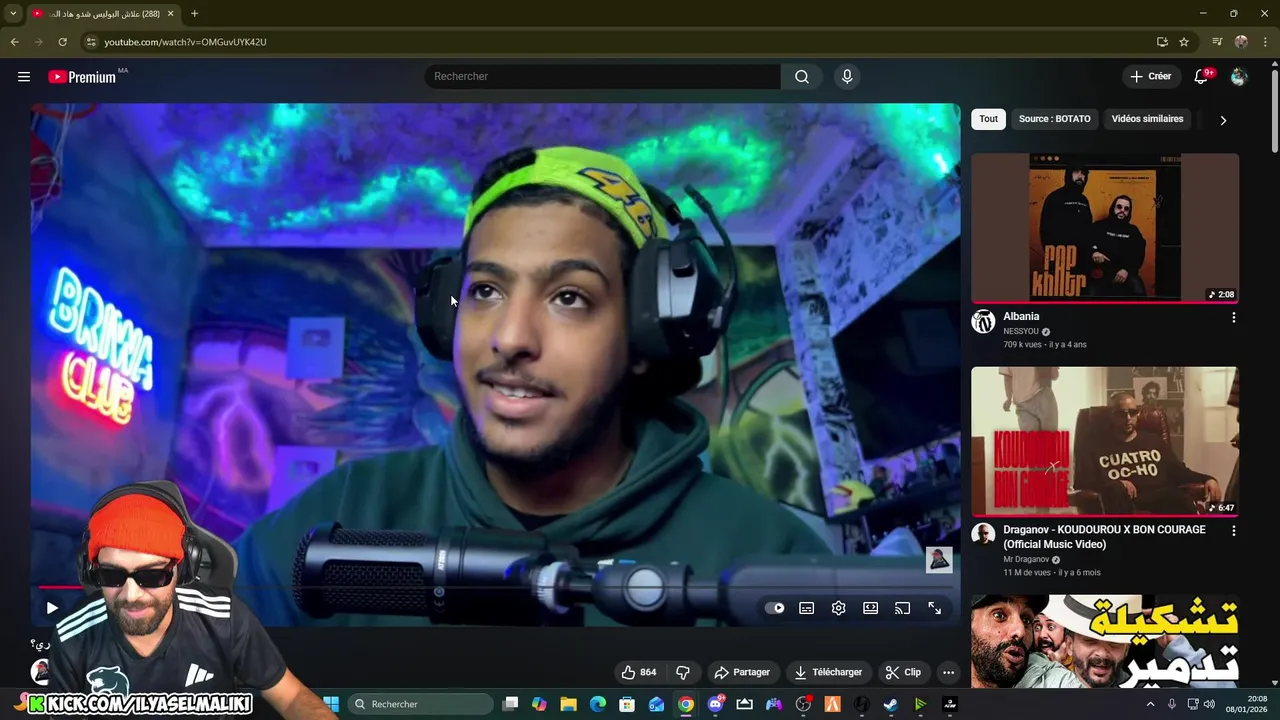This screenshot has width=1280, height=720.
Task: Open Discord from the taskbar
Action: [x=715, y=704]
